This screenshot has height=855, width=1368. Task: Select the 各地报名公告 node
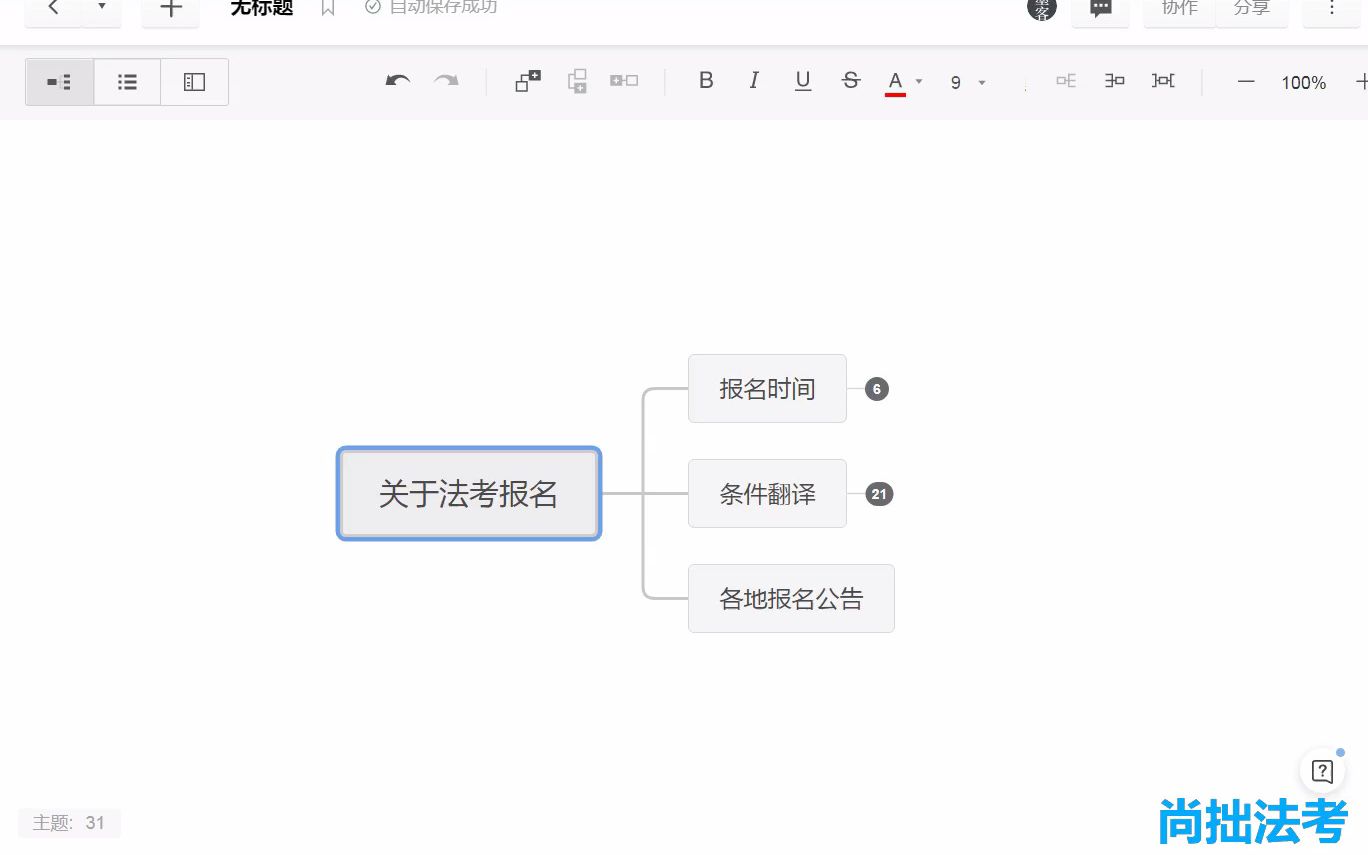point(791,598)
